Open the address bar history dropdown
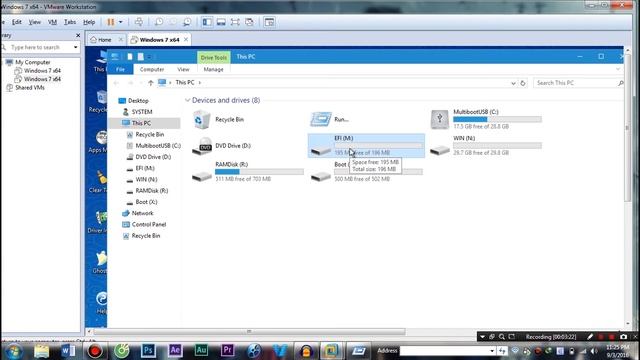This screenshot has width=640, height=360. click(x=513, y=83)
